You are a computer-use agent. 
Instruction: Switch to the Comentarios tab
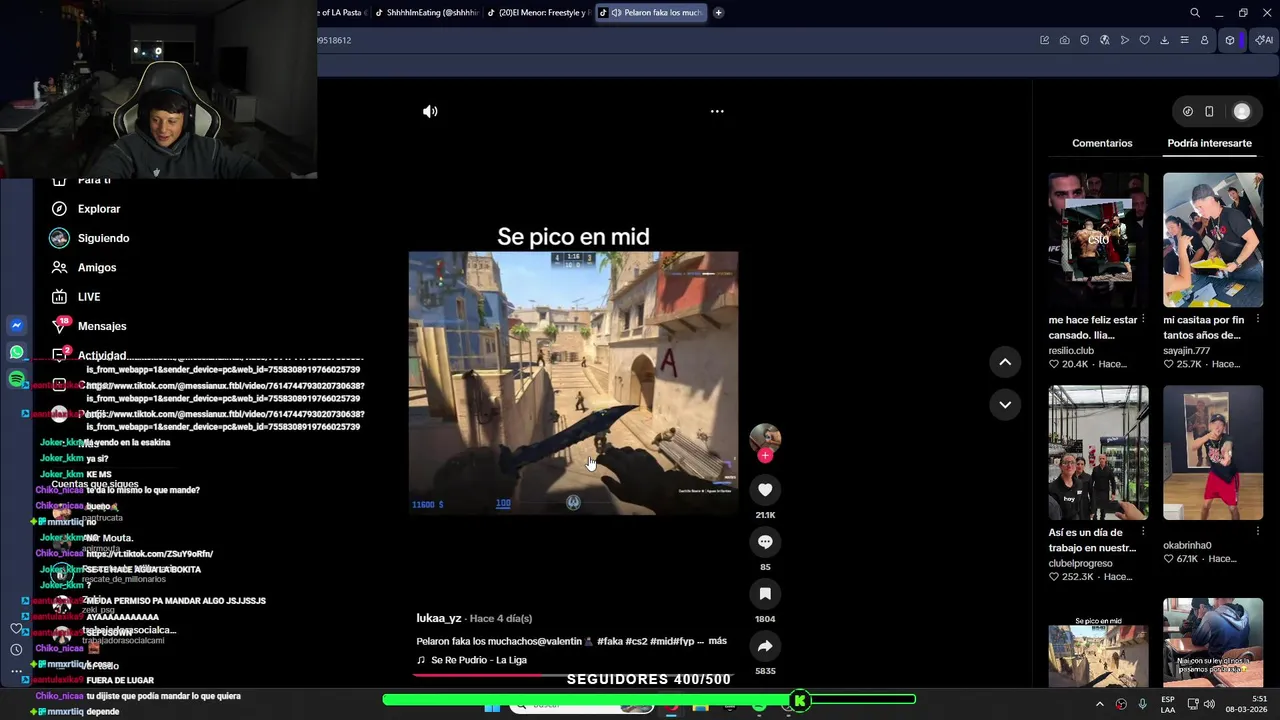(x=1102, y=143)
